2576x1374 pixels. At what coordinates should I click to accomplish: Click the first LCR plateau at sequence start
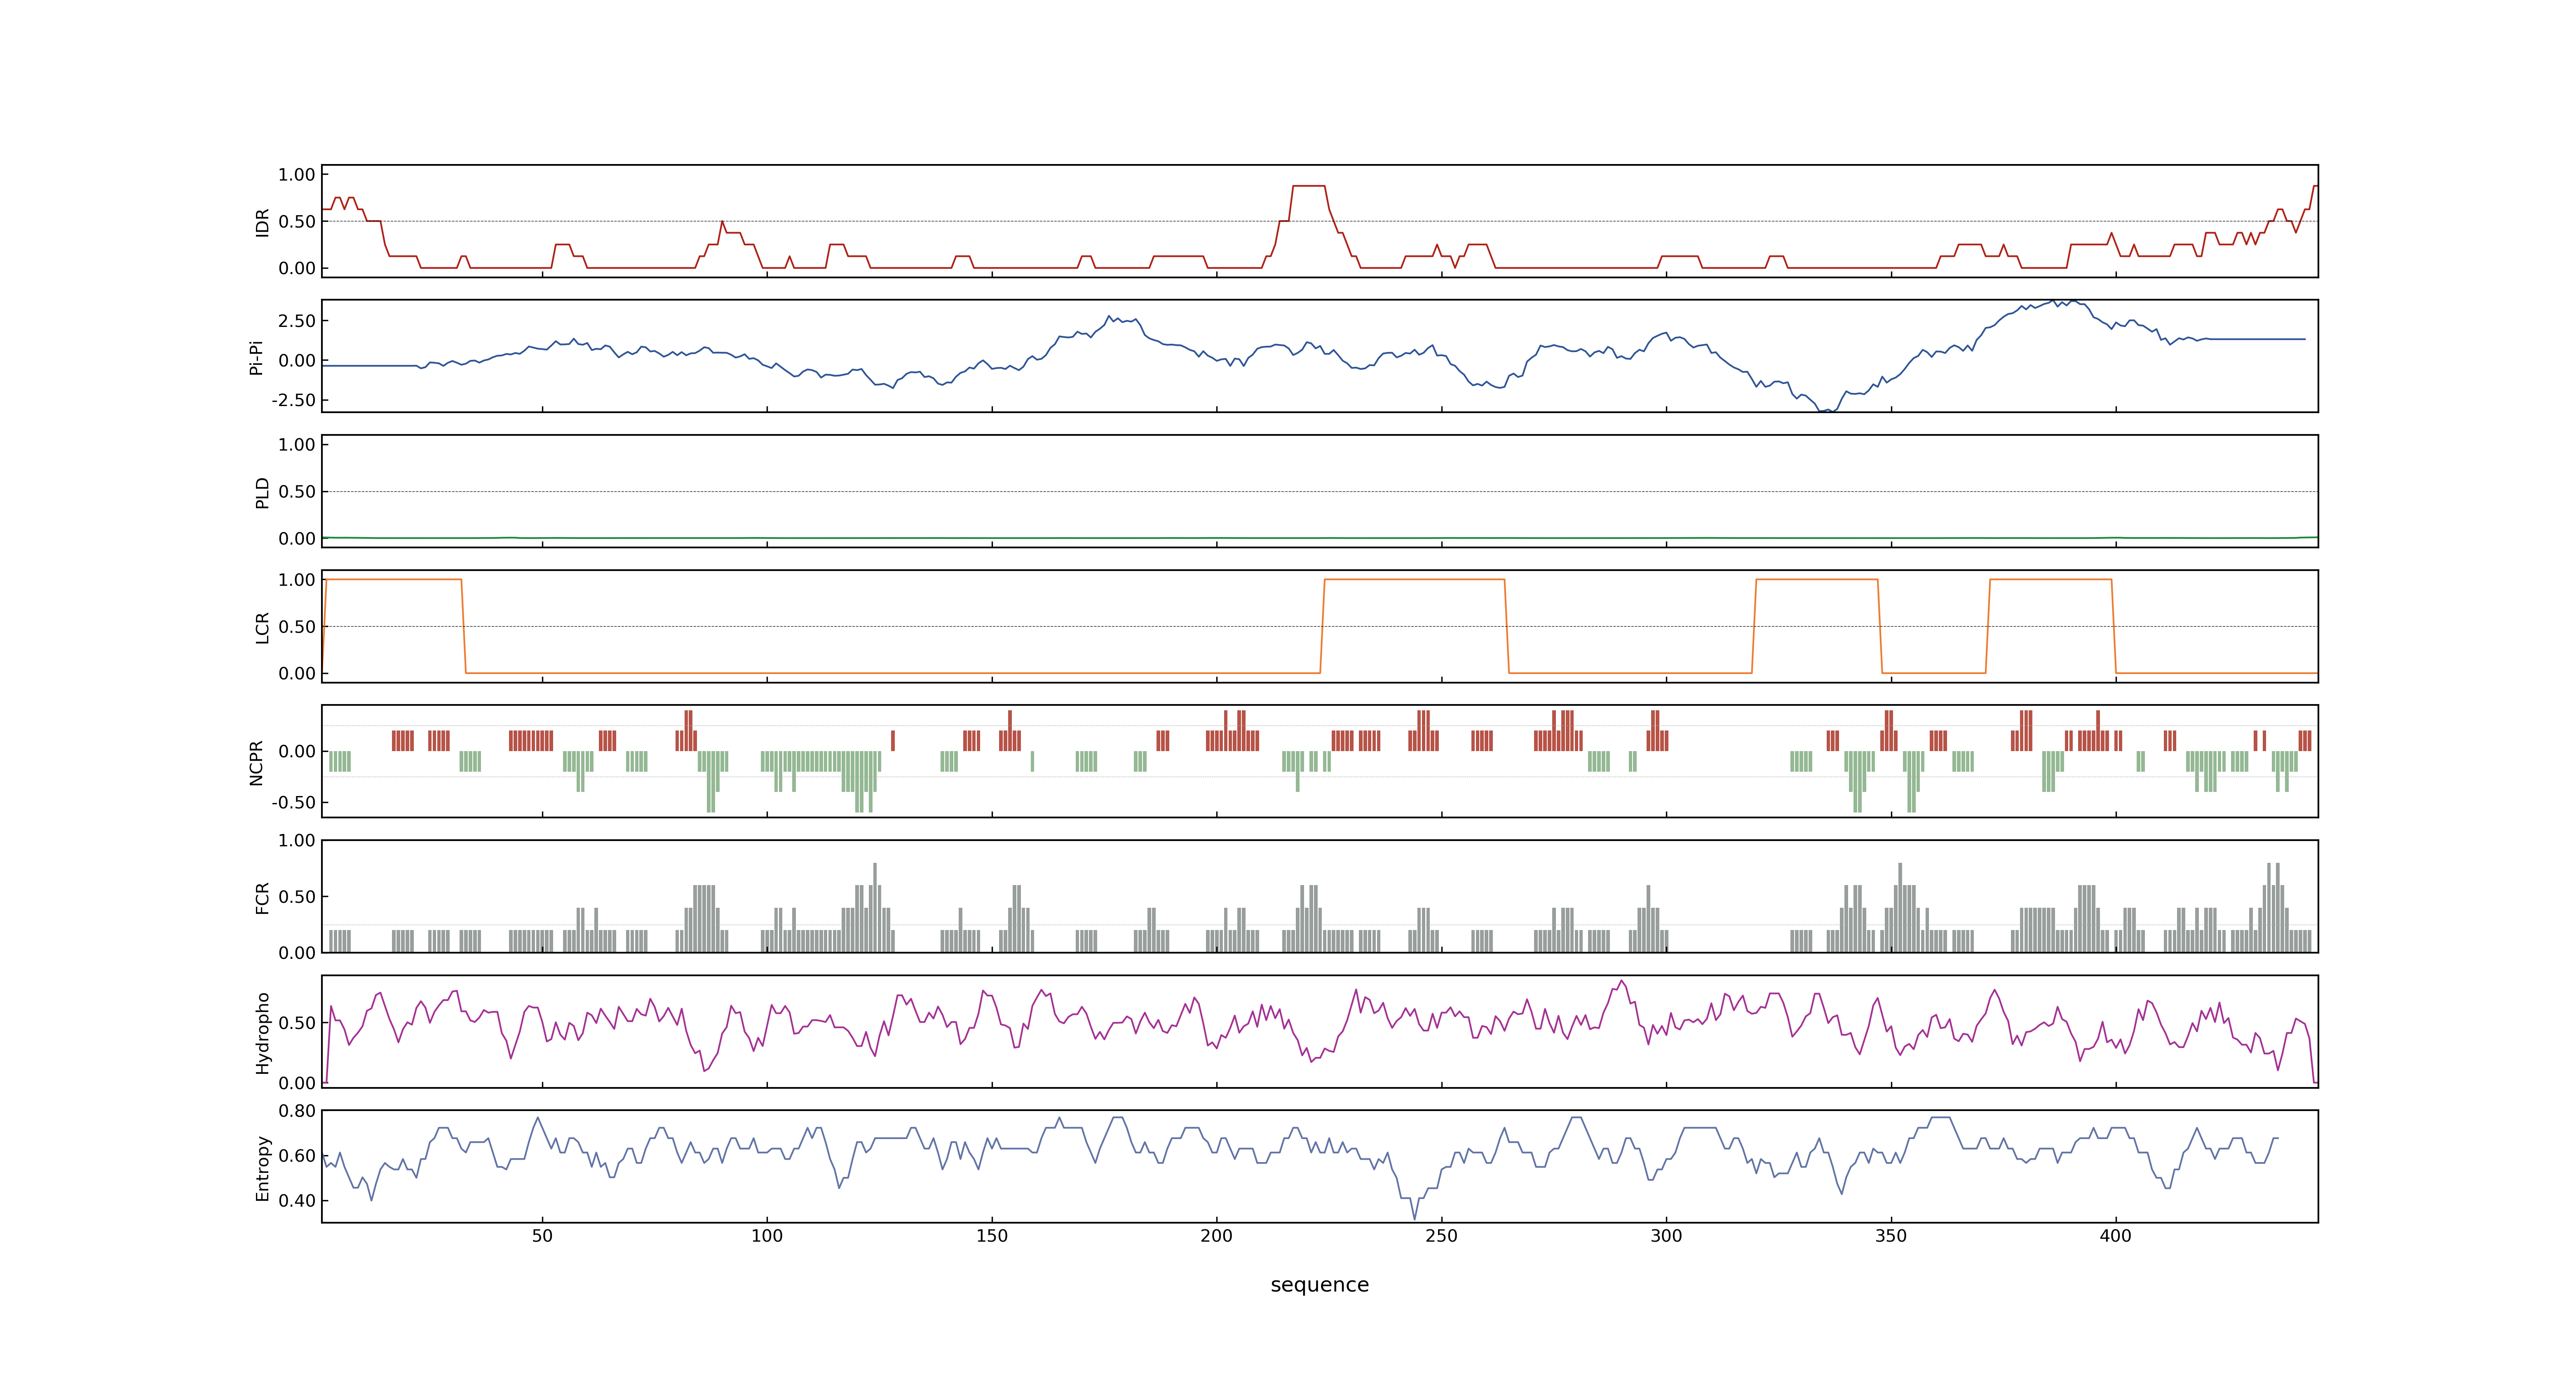point(393,579)
